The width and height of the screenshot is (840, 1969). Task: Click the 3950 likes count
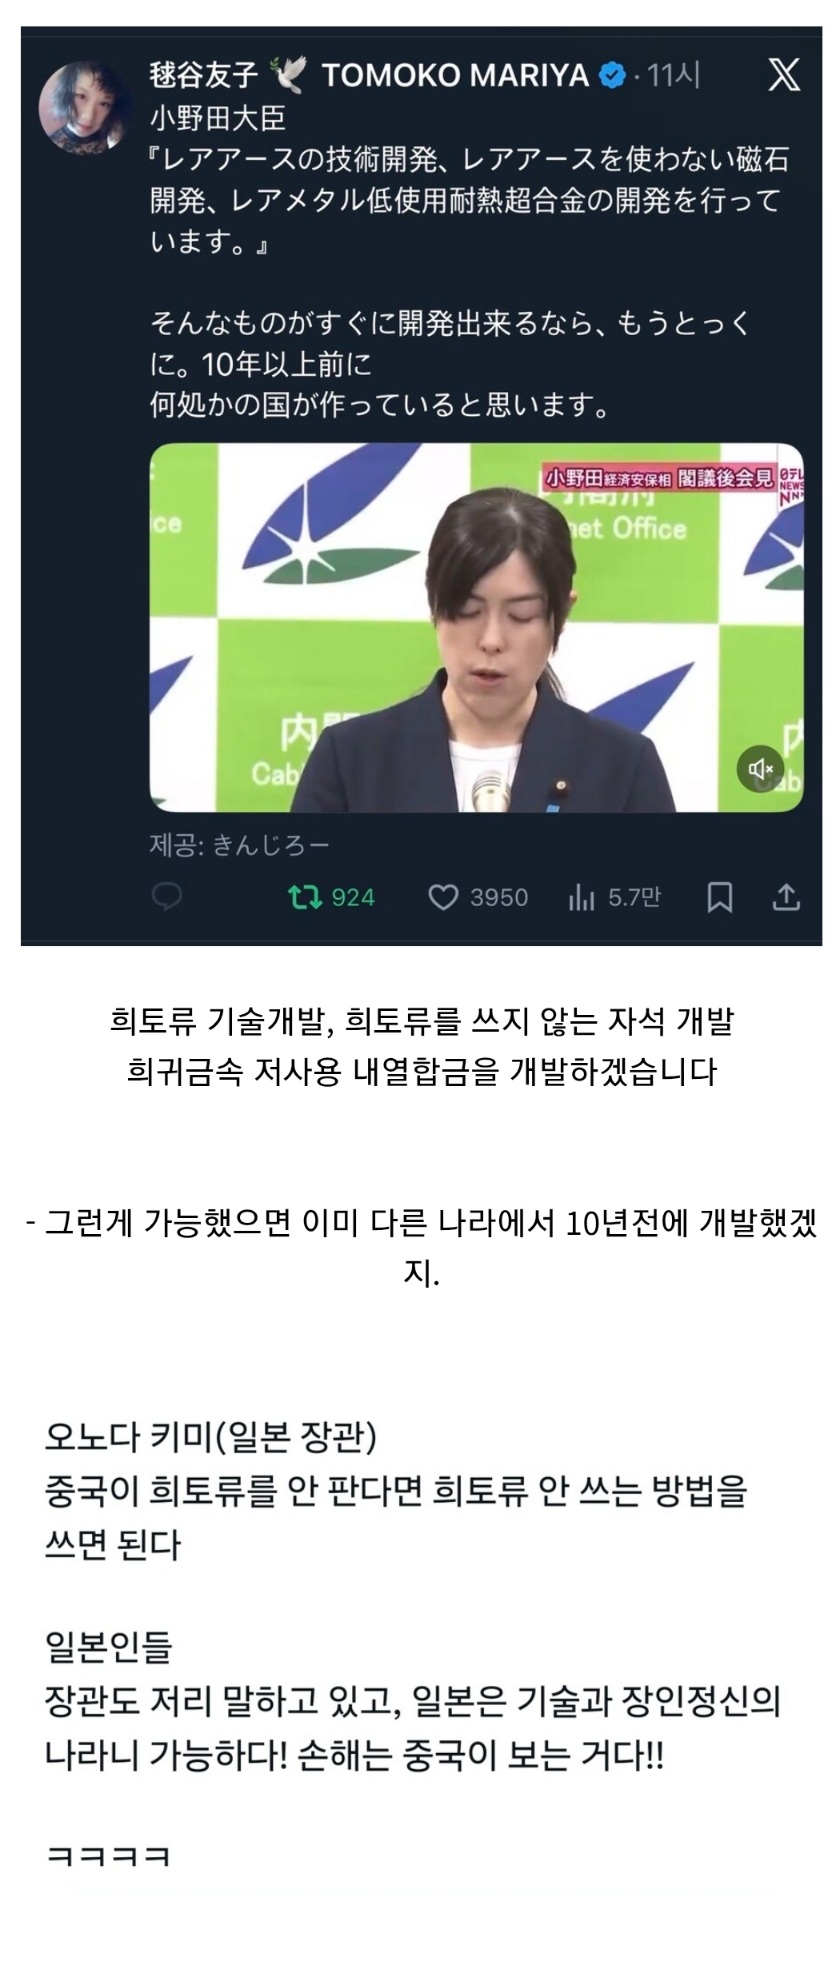click(499, 897)
